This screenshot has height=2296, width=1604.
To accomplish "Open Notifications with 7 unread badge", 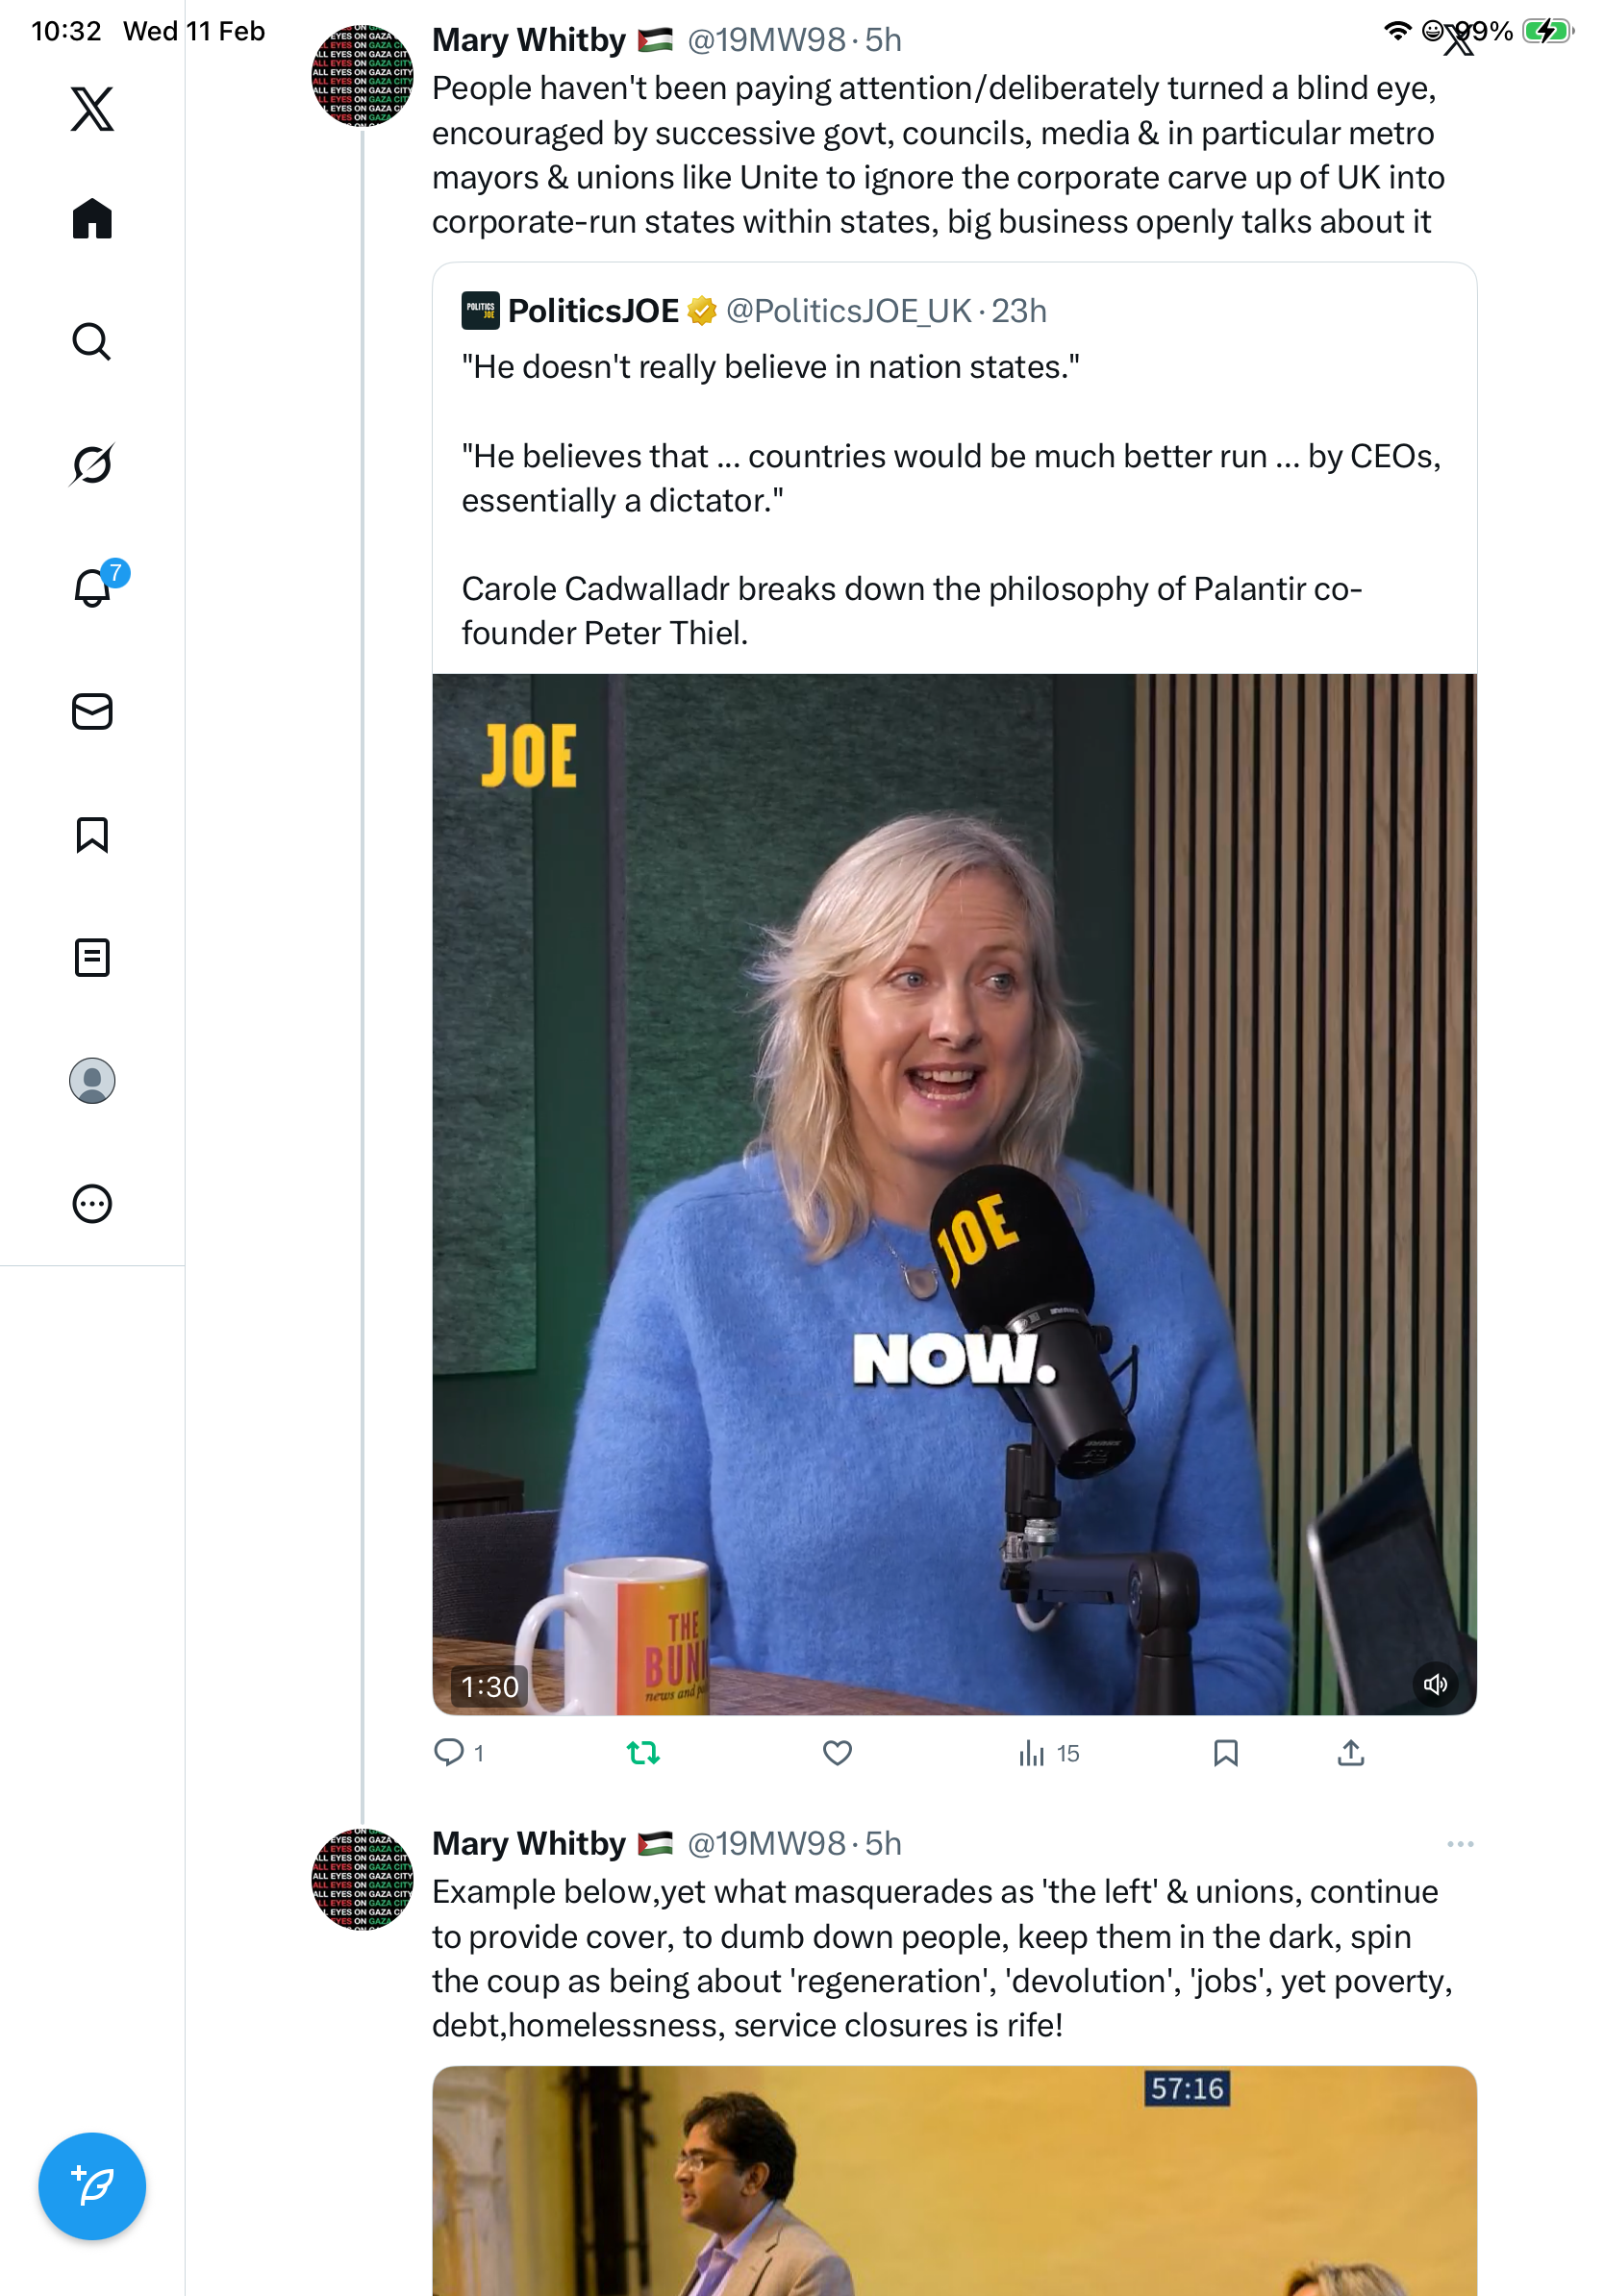I will click(x=92, y=587).
